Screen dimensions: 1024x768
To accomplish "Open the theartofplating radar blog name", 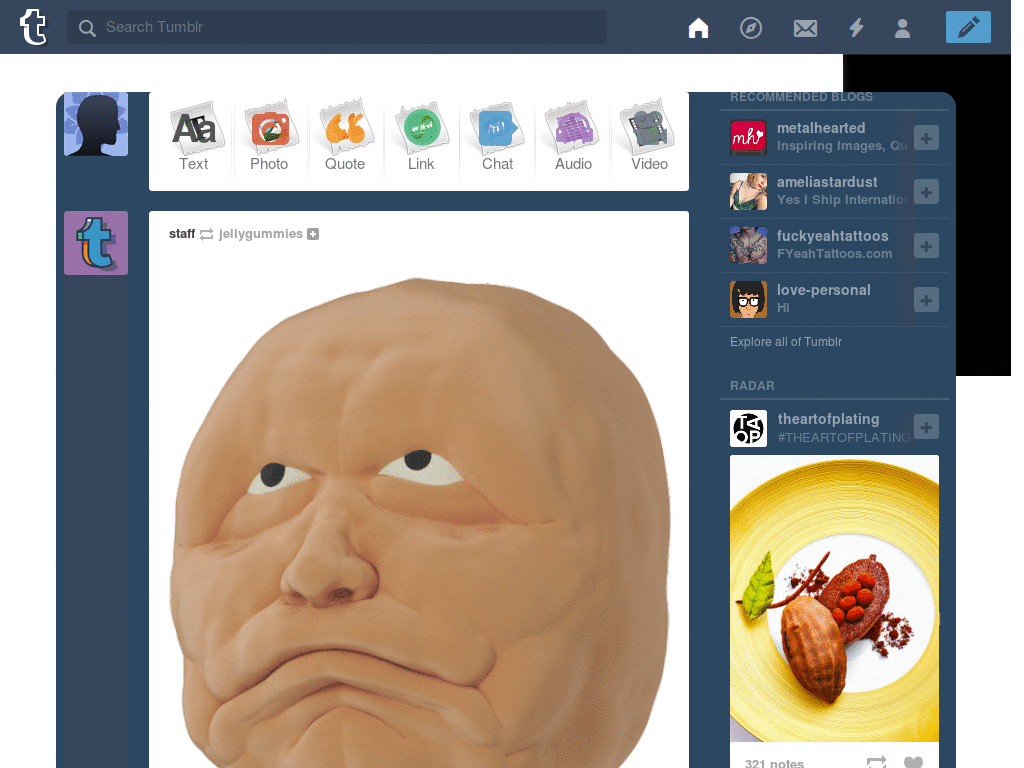I will 828,419.
